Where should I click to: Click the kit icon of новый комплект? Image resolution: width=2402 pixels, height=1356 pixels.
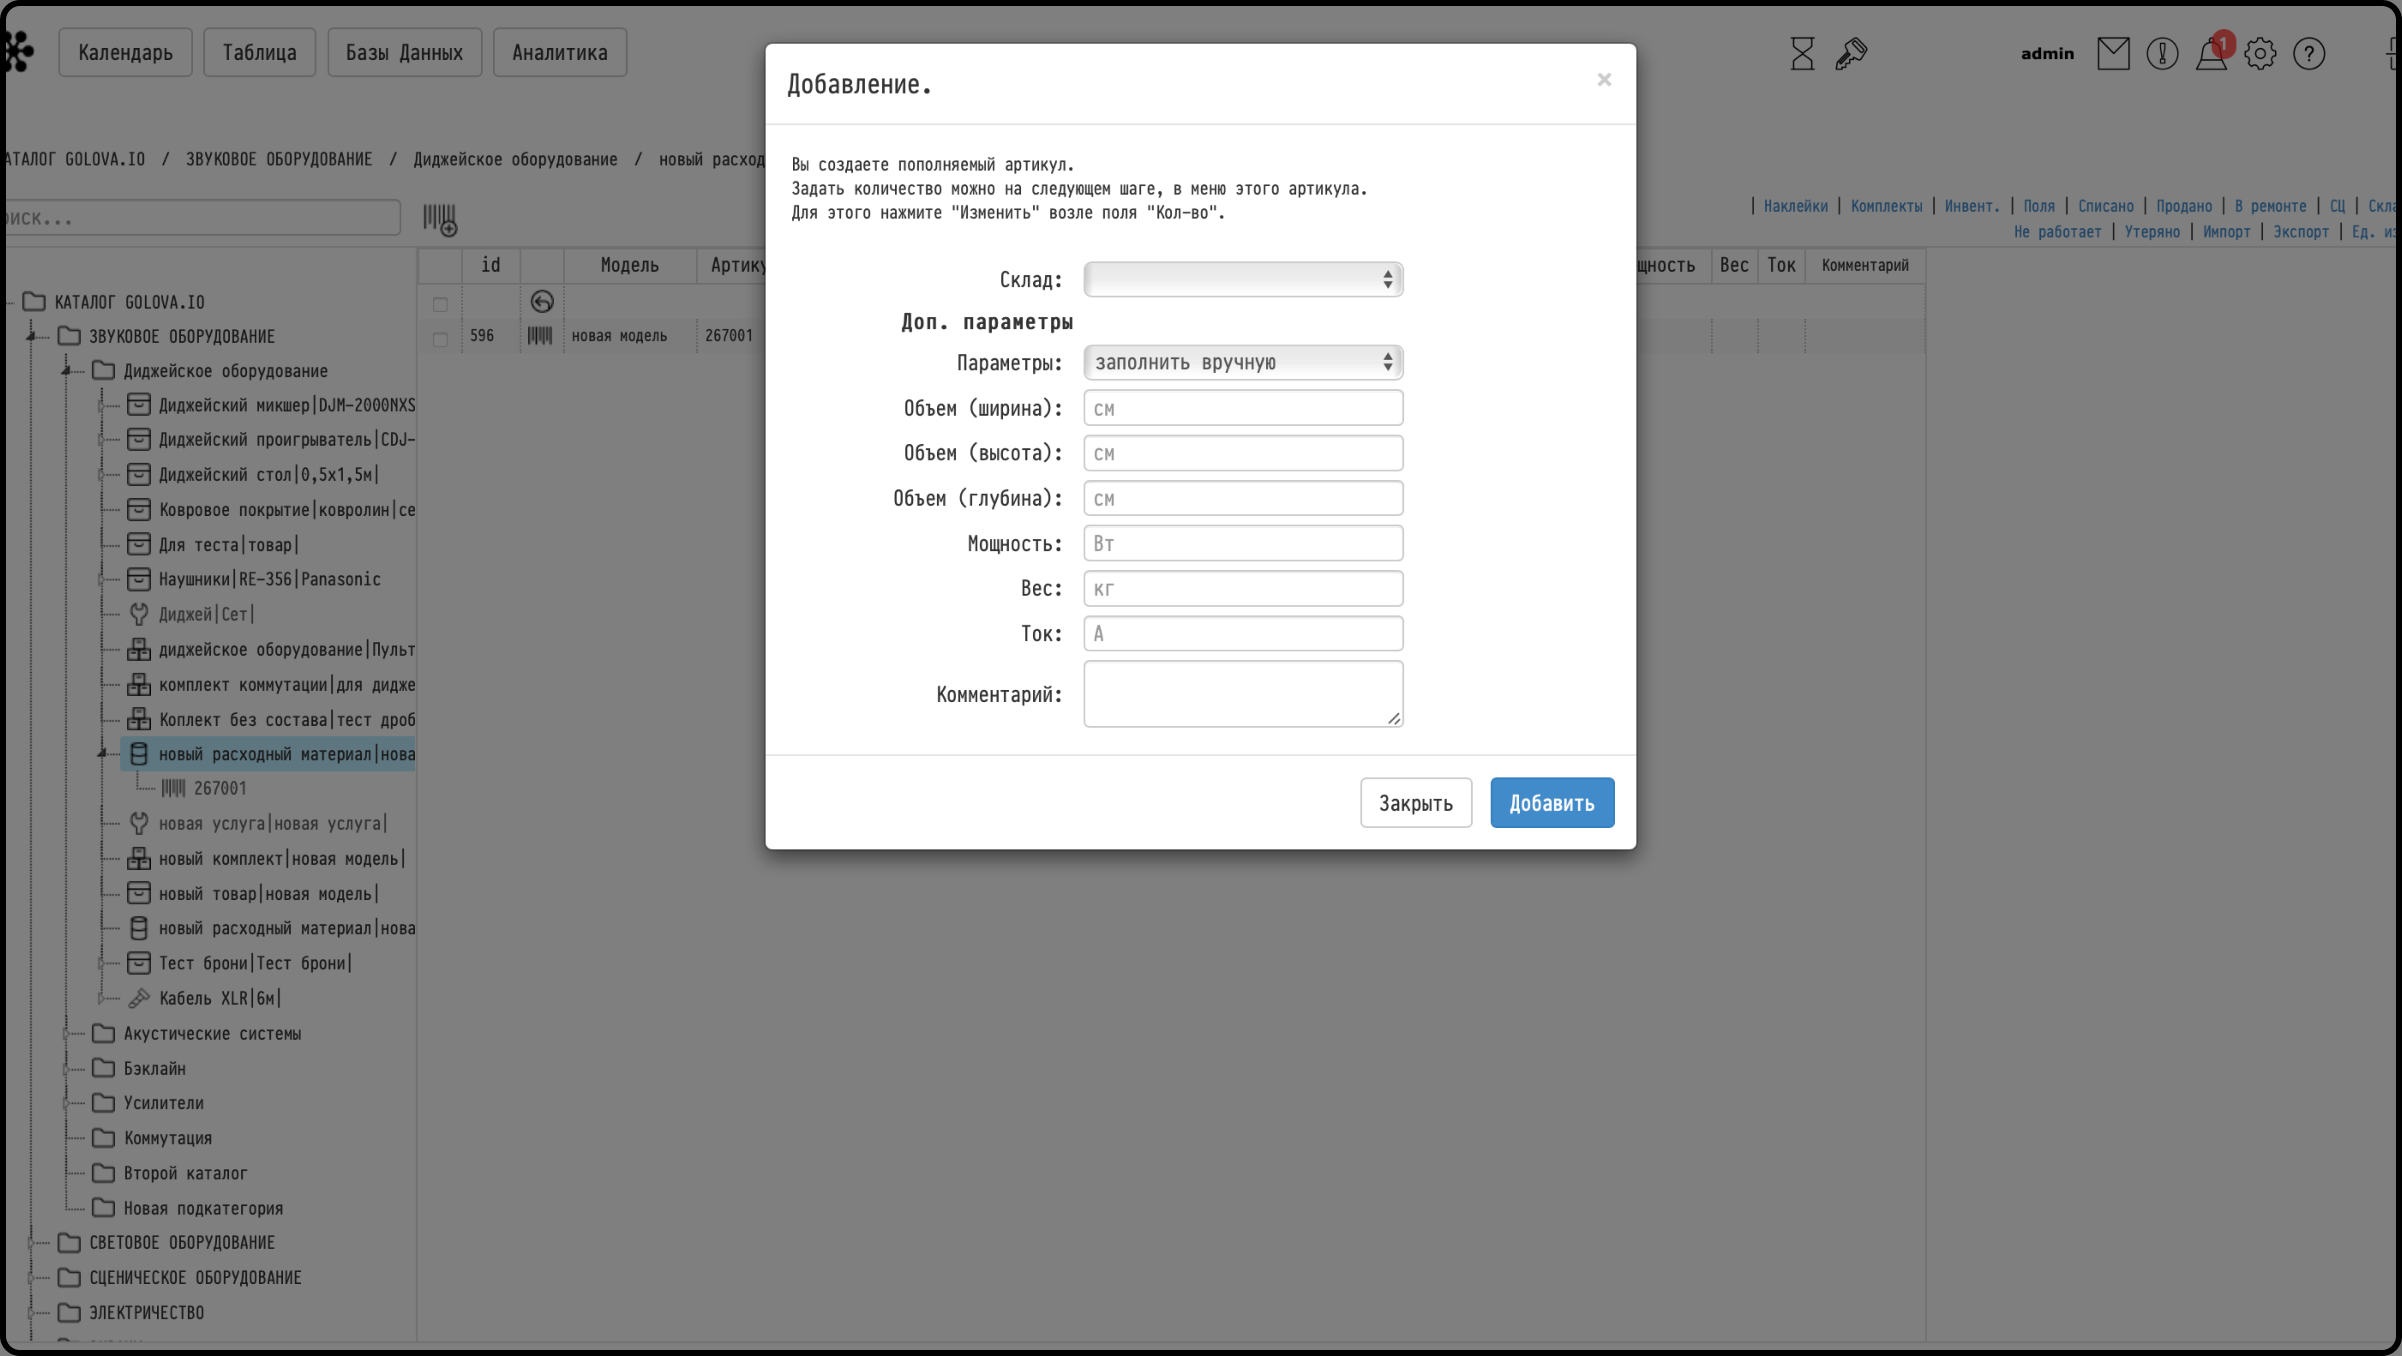coord(139,859)
